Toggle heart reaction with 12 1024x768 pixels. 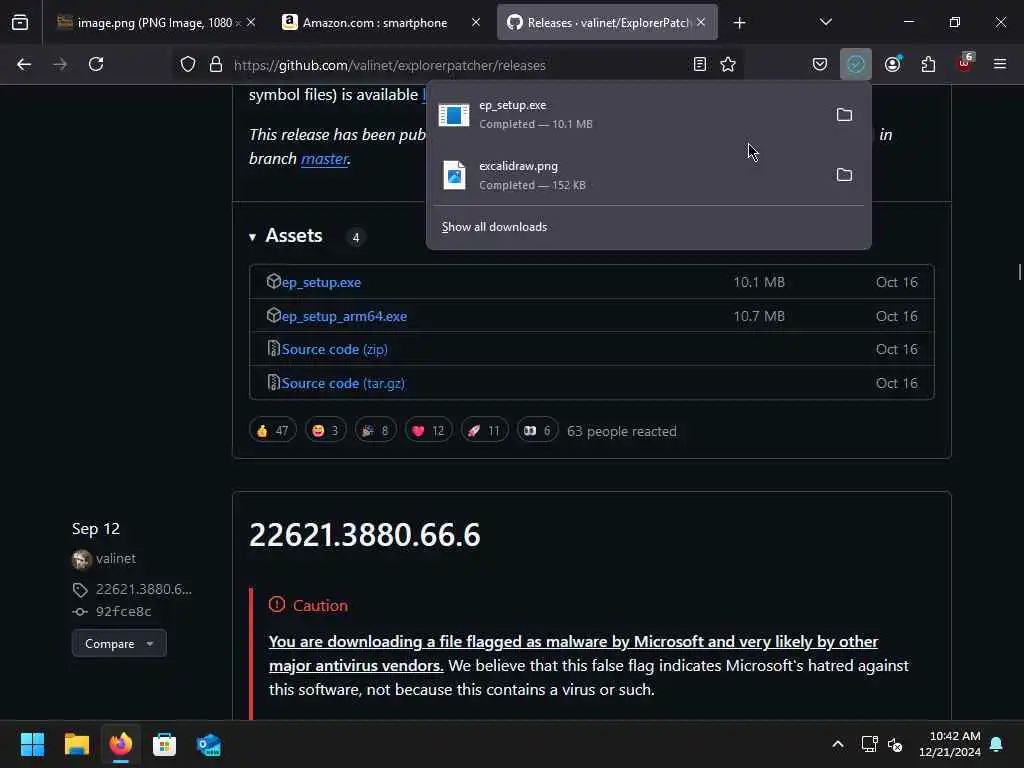pos(428,430)
